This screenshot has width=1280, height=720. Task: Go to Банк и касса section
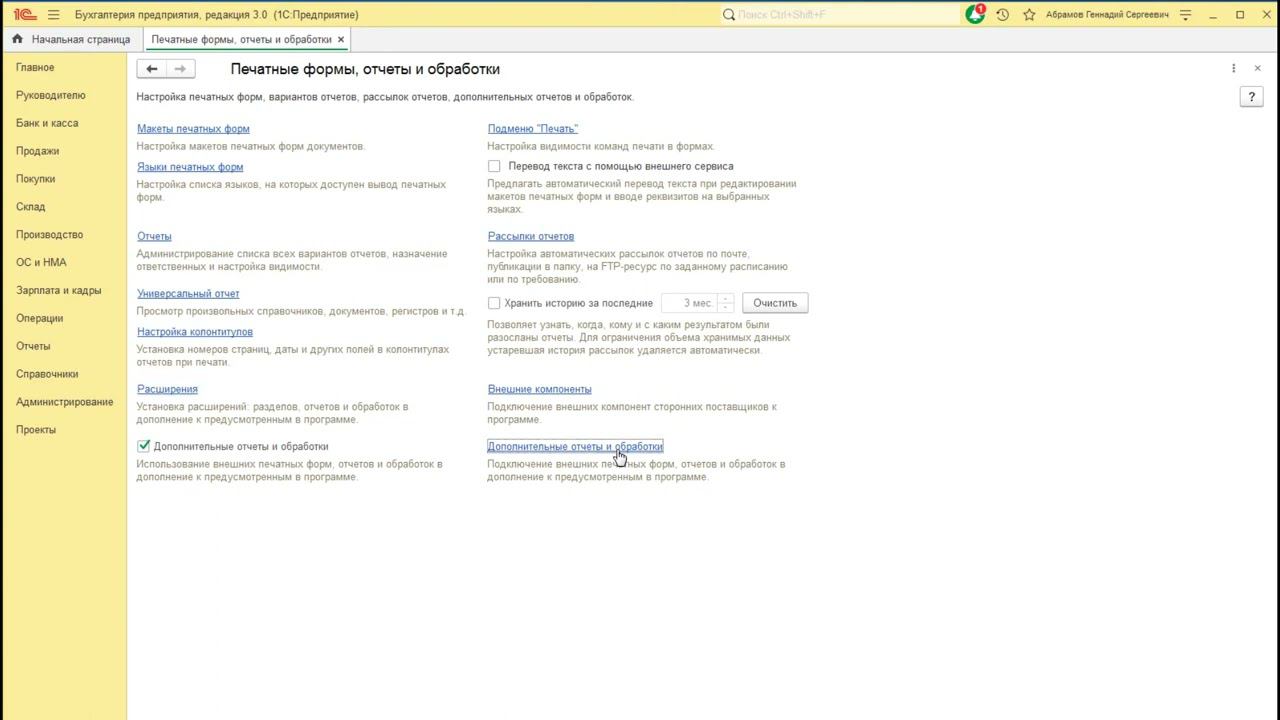pos(47,123)
